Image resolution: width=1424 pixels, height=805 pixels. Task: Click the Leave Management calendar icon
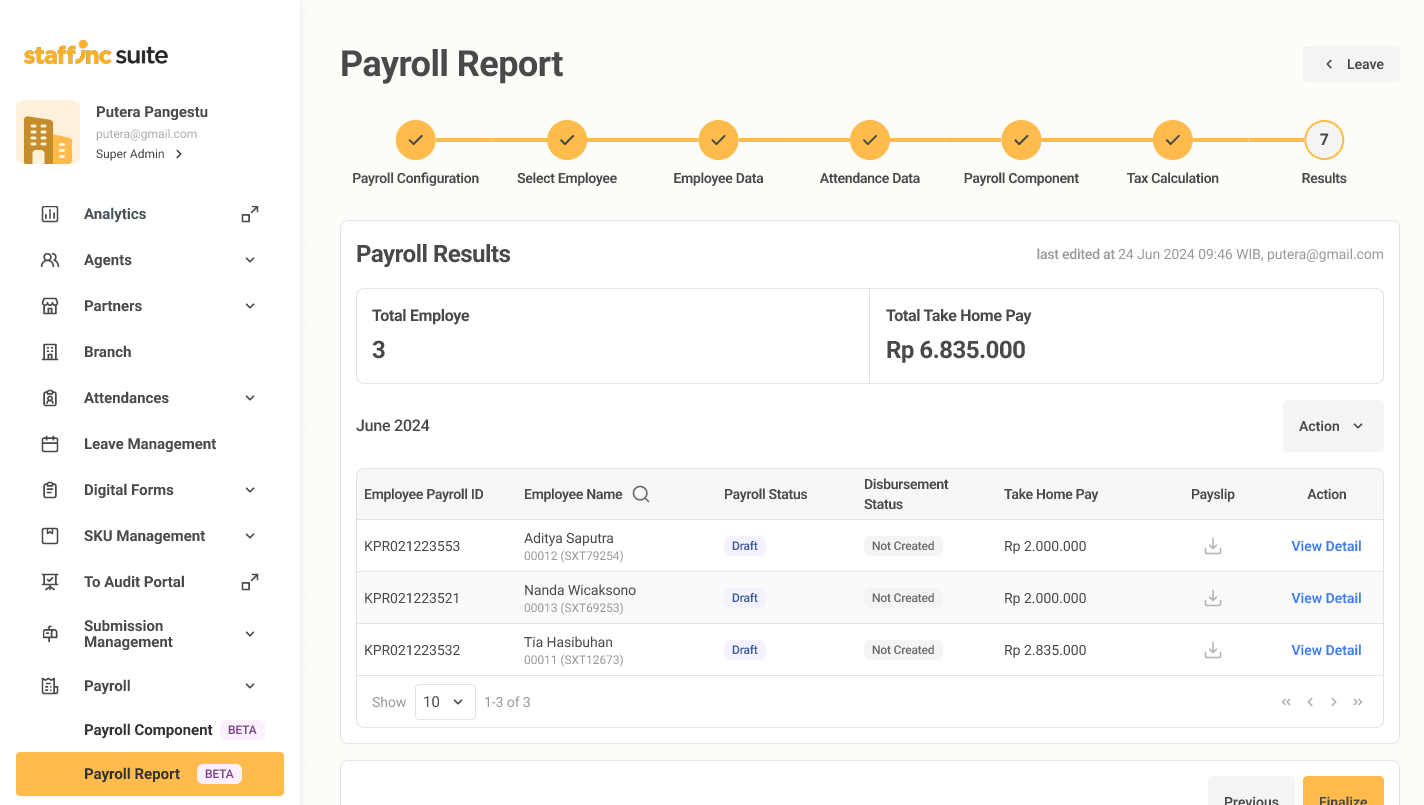point(50,444)
